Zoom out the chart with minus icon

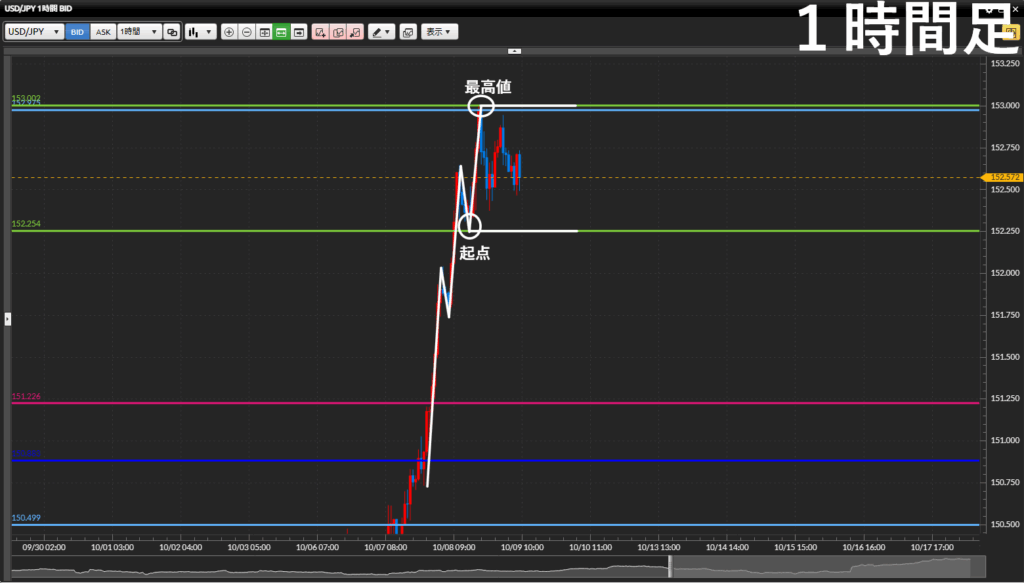247,32
